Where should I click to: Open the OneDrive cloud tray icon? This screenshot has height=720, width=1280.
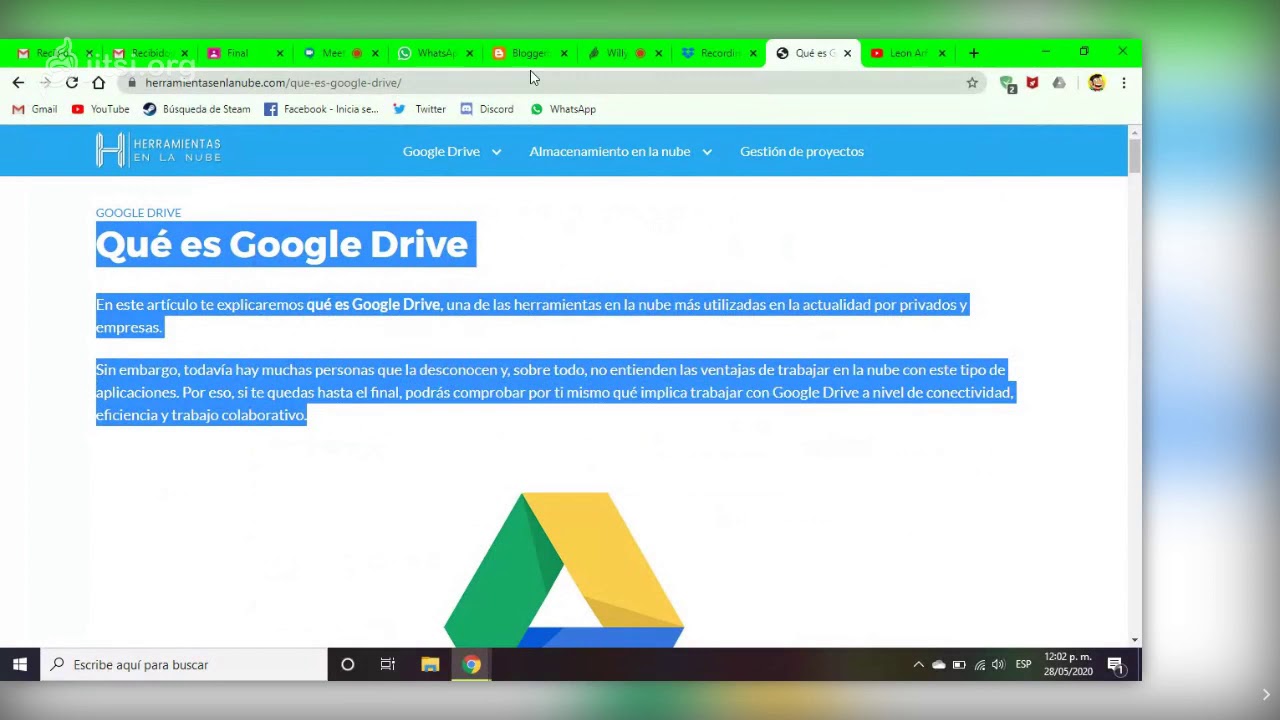click(938, 665)
